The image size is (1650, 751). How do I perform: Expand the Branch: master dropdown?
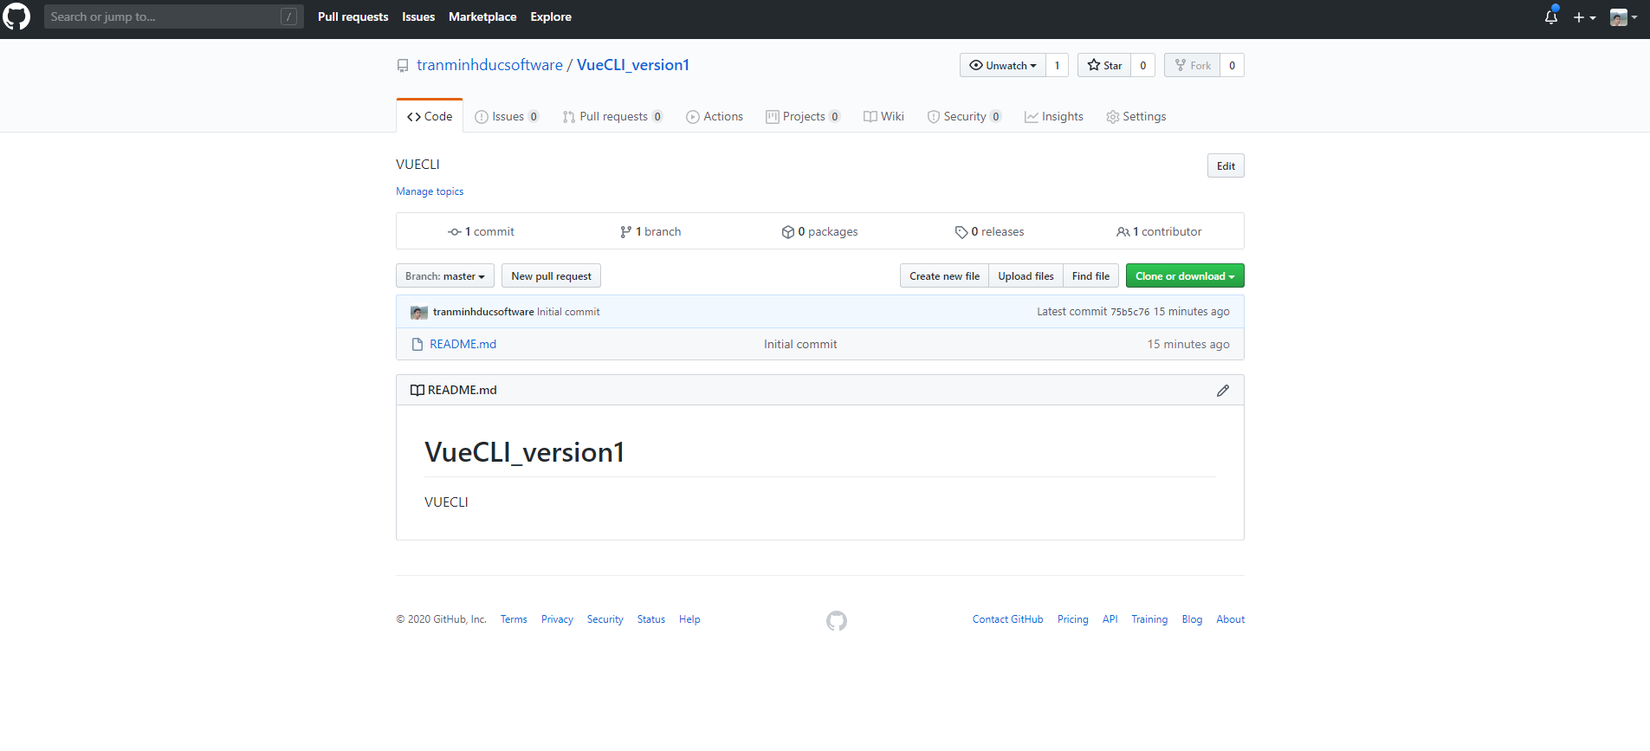445,276
